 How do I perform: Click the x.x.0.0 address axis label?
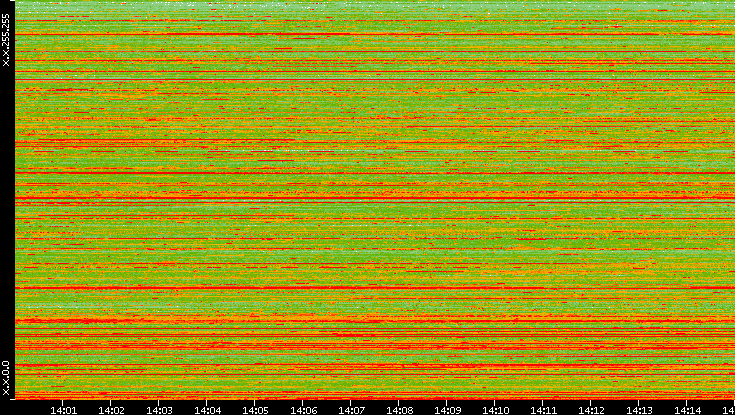[x=6, y=378]
